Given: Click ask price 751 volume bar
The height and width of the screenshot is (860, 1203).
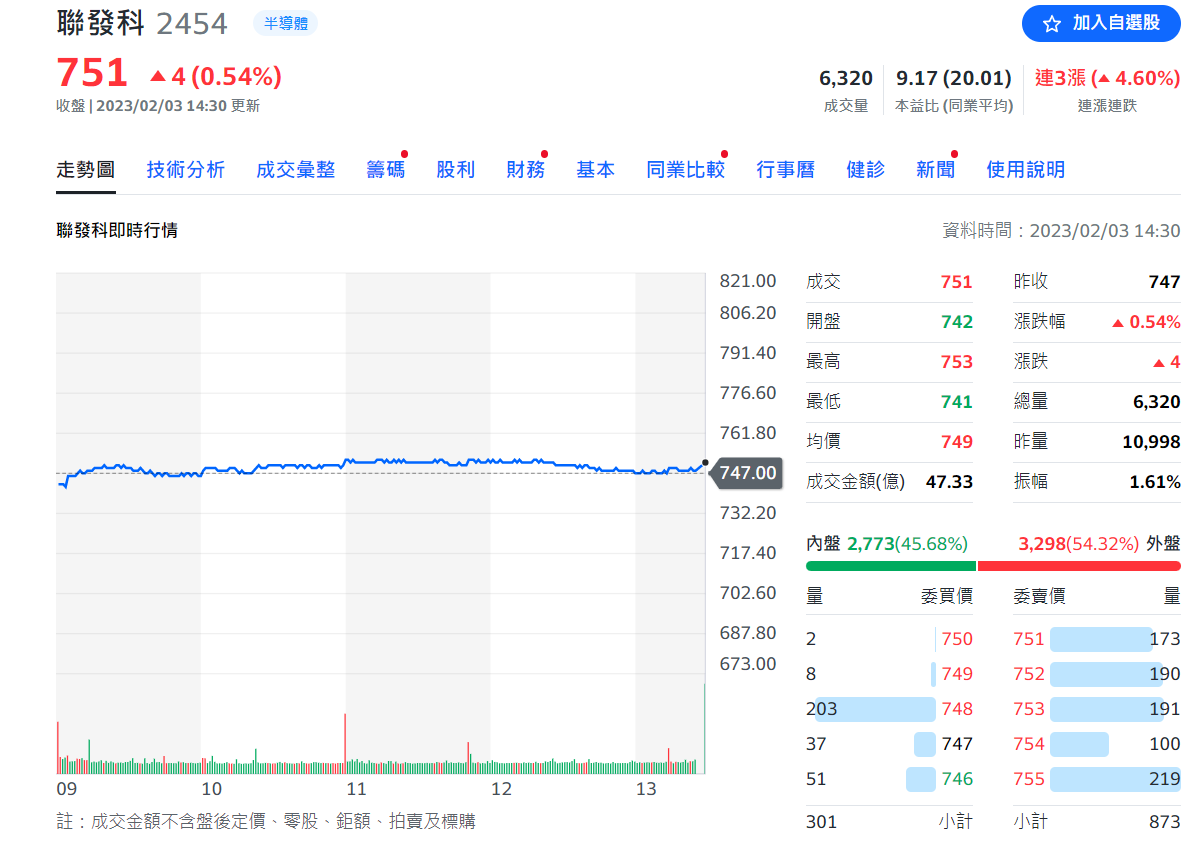Looking at the screenshot, I should point(1102,639).
